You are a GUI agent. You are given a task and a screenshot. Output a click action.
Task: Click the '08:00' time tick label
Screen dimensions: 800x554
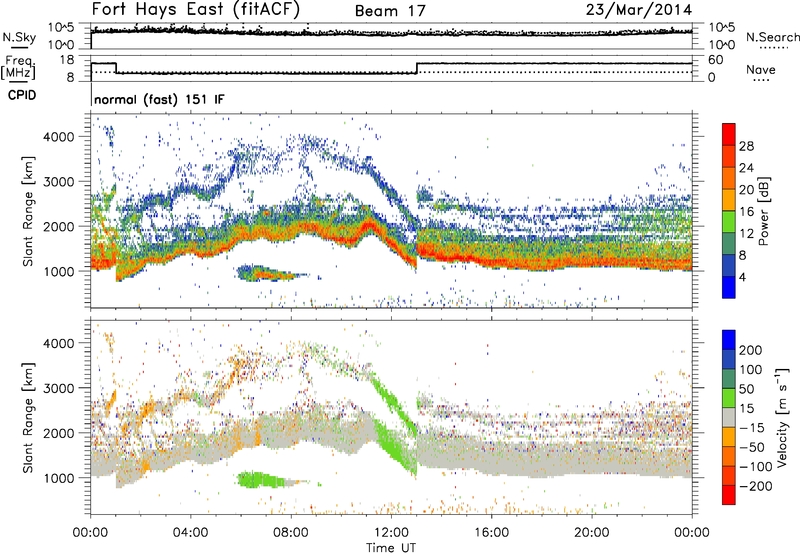pyautogui.click(x=291, y=533)
